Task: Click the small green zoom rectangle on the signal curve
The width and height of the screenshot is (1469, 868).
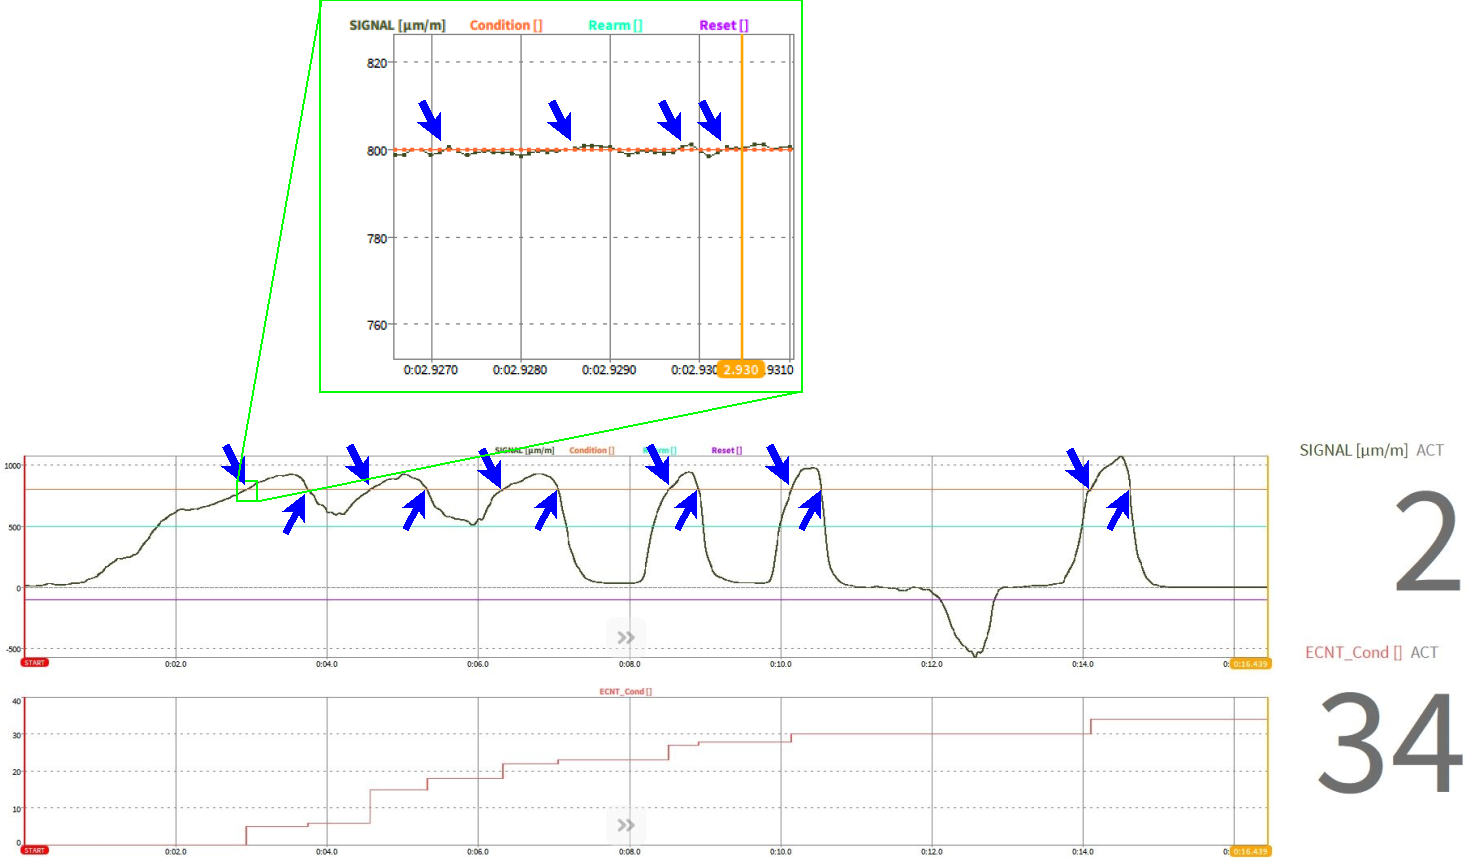Action: [247, 491]
